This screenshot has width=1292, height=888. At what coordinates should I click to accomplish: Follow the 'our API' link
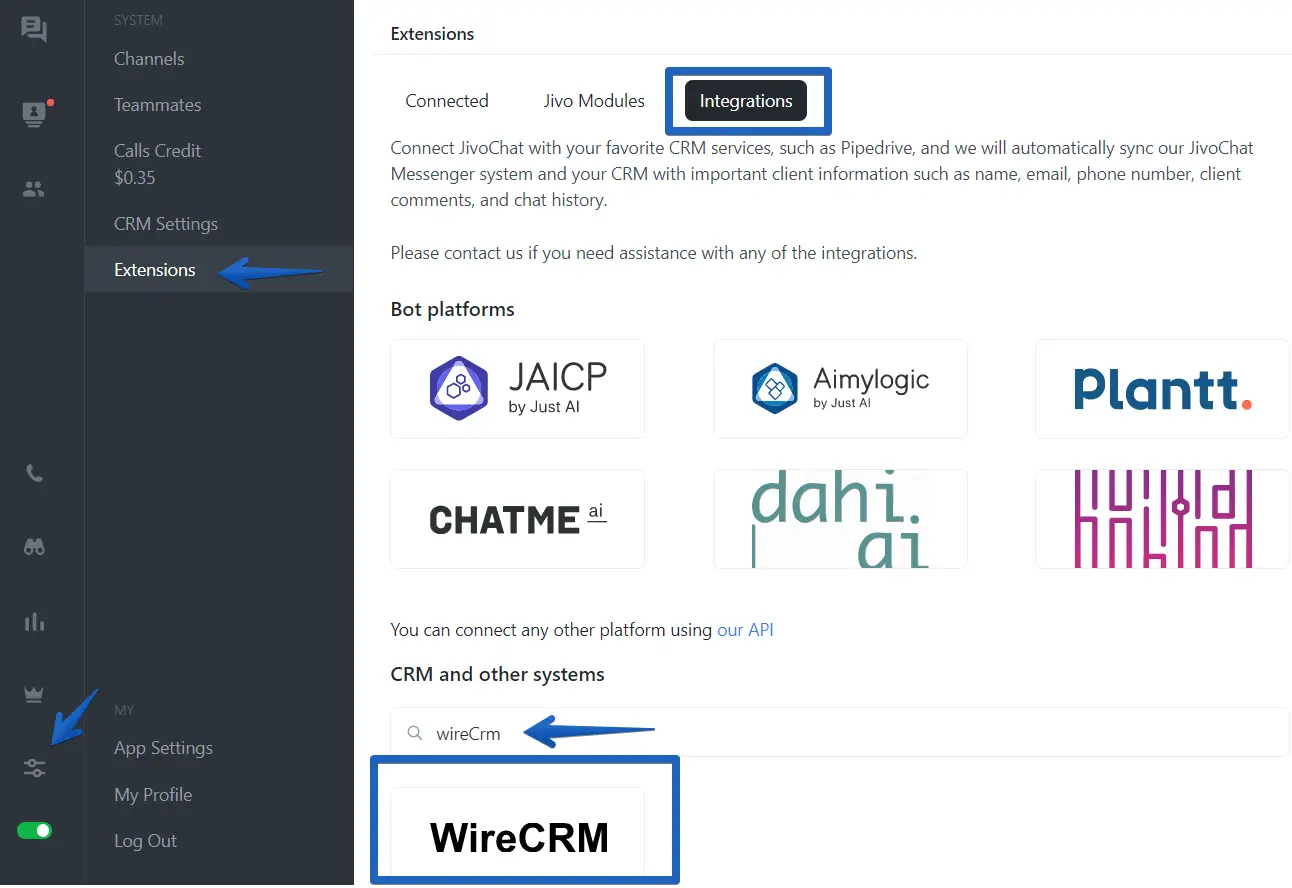[x=745, y=630]
